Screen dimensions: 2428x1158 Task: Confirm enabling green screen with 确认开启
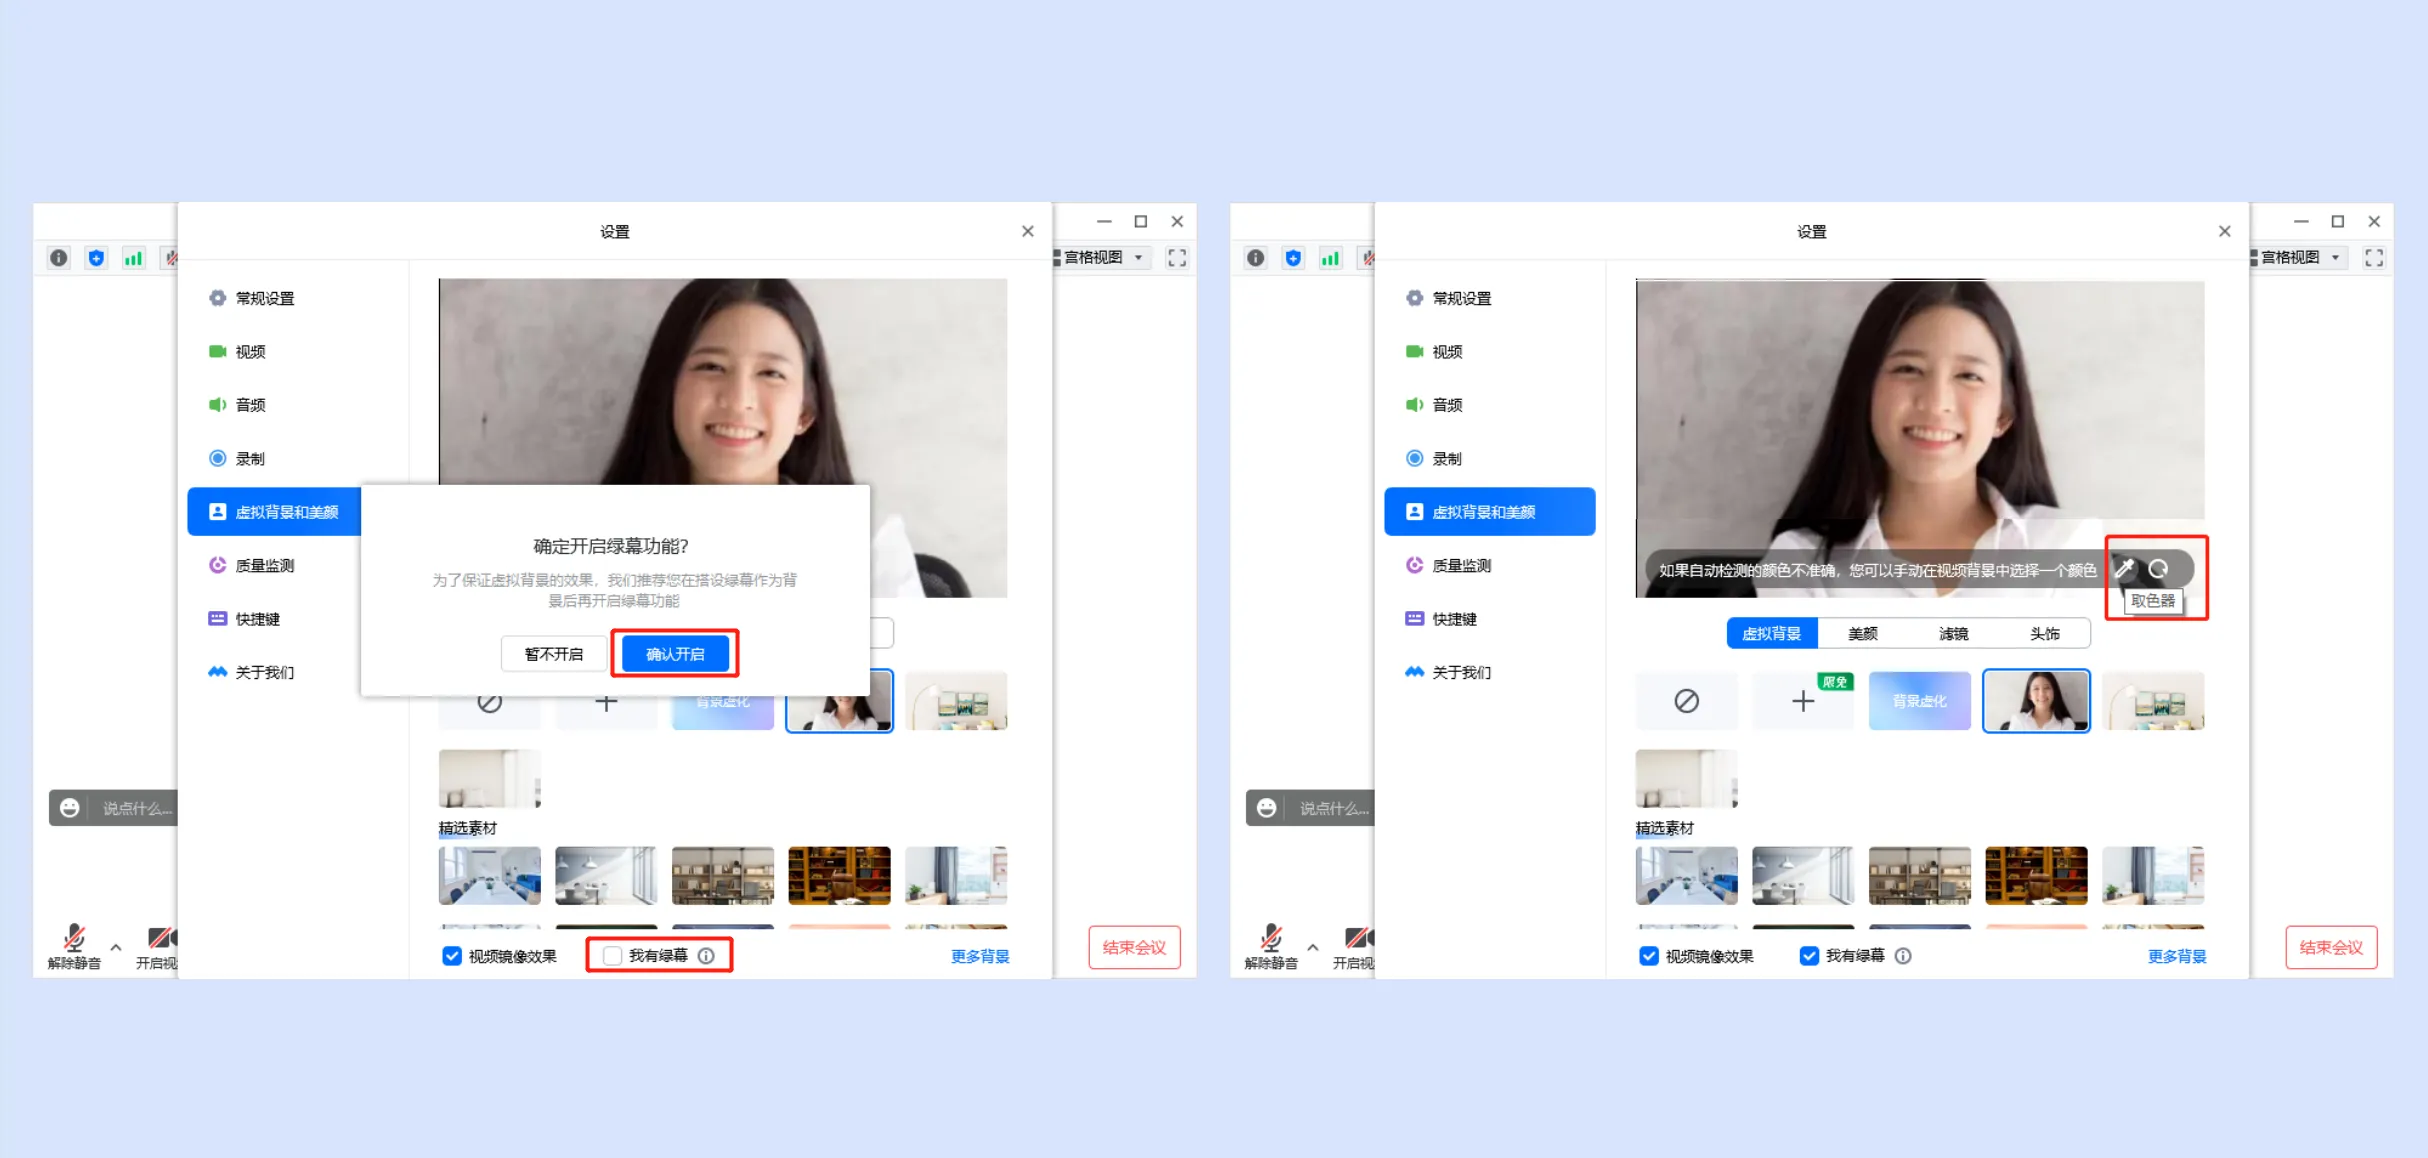pos(675,654)
